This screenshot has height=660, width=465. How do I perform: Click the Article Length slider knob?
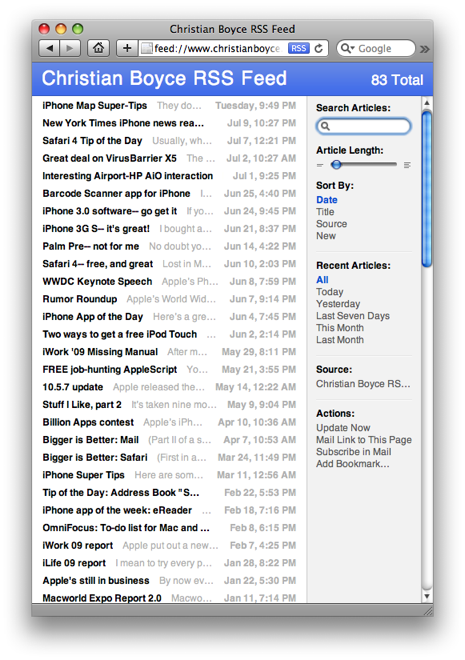[x=336, y=165]
